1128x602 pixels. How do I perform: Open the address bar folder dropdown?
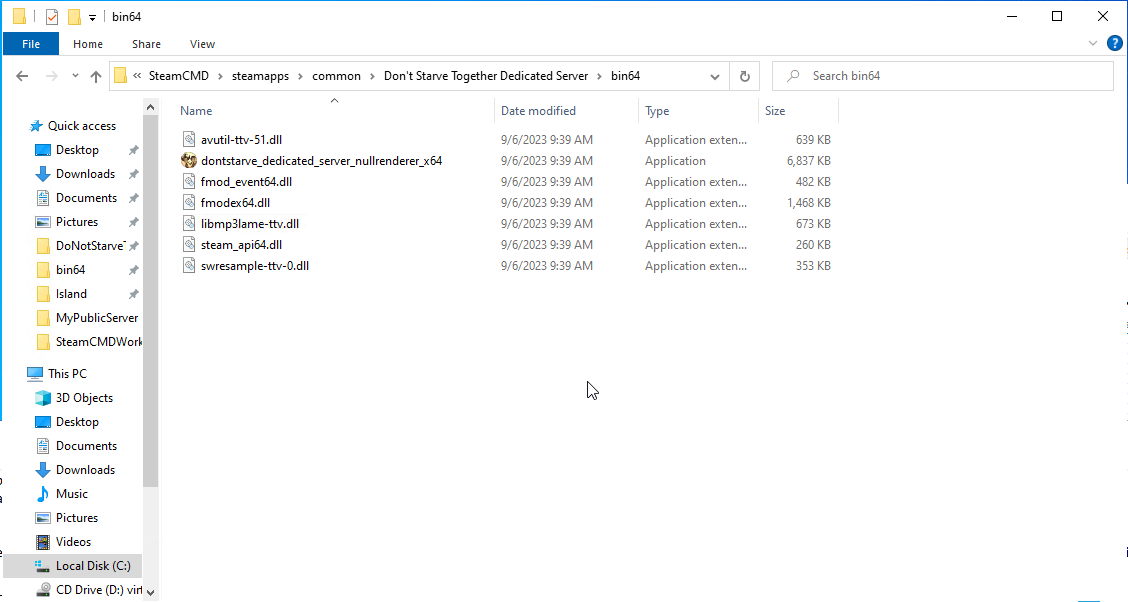click(714, 76)
